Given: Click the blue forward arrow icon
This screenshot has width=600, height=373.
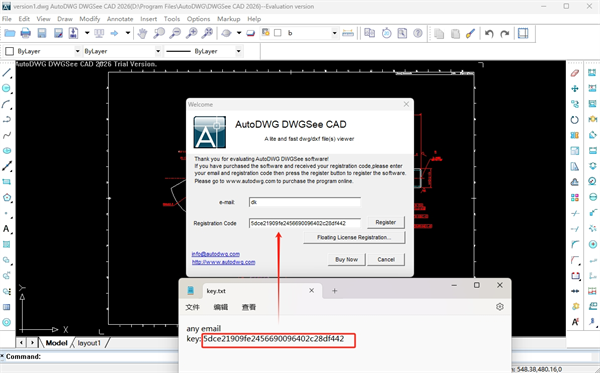Looking at the screenshot, I should (x=114, y=33).
